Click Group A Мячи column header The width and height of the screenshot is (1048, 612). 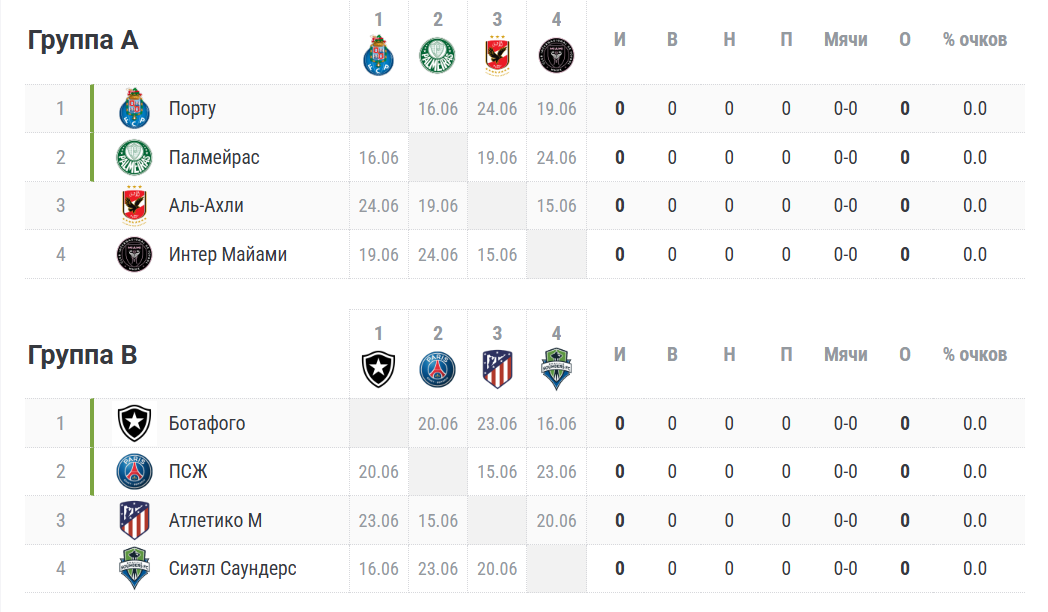click(x=845, y=39)
